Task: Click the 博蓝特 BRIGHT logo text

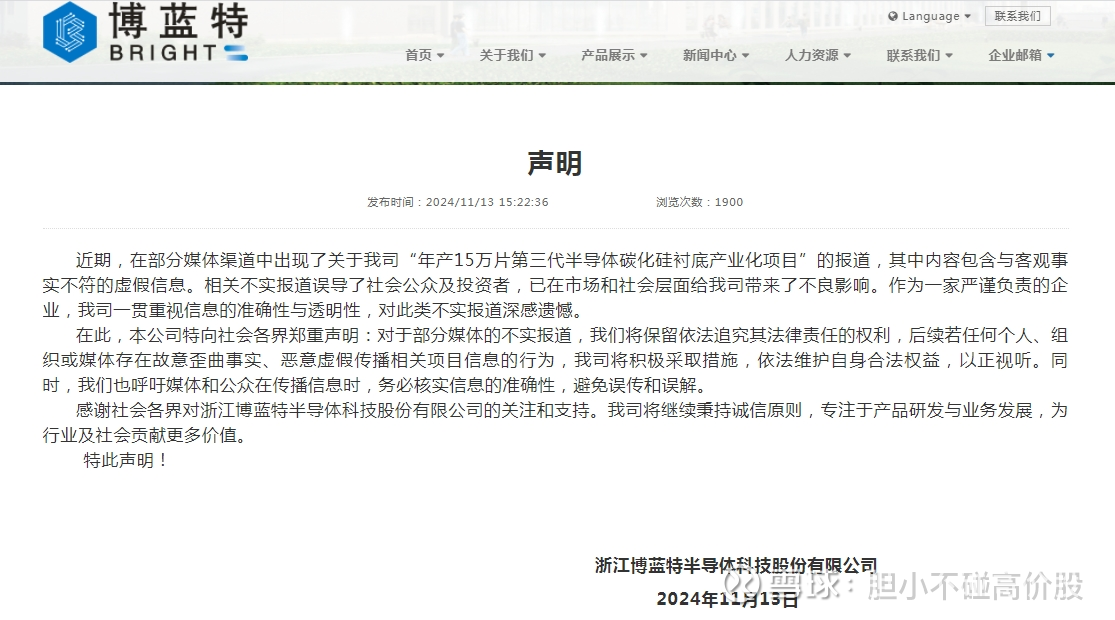Action: (178, 32)
